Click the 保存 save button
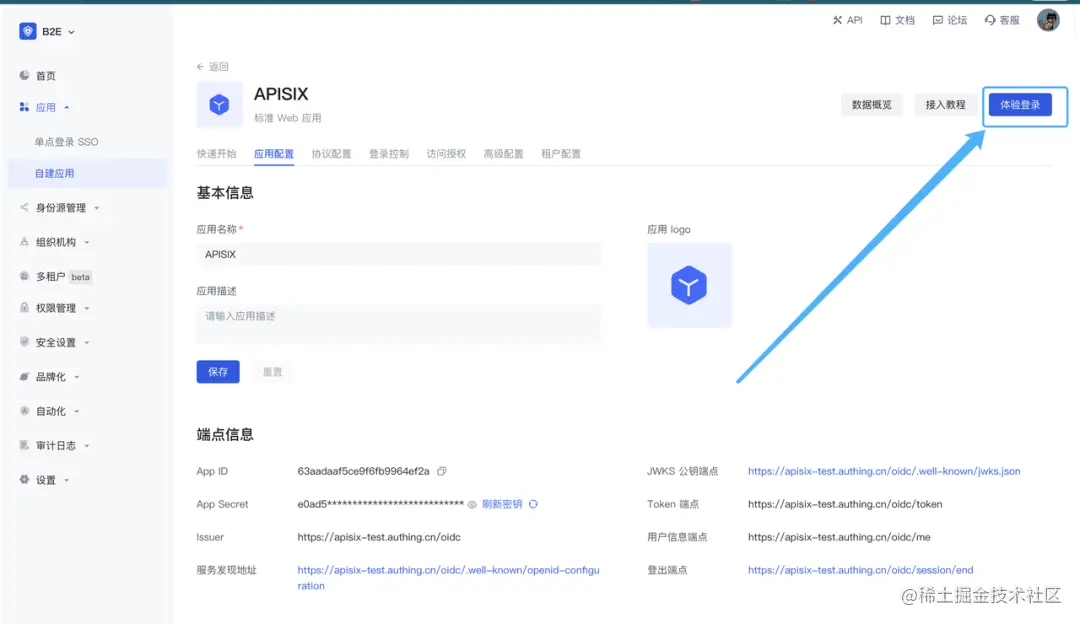The image size is (1080, 624). (x=218, y=372)
